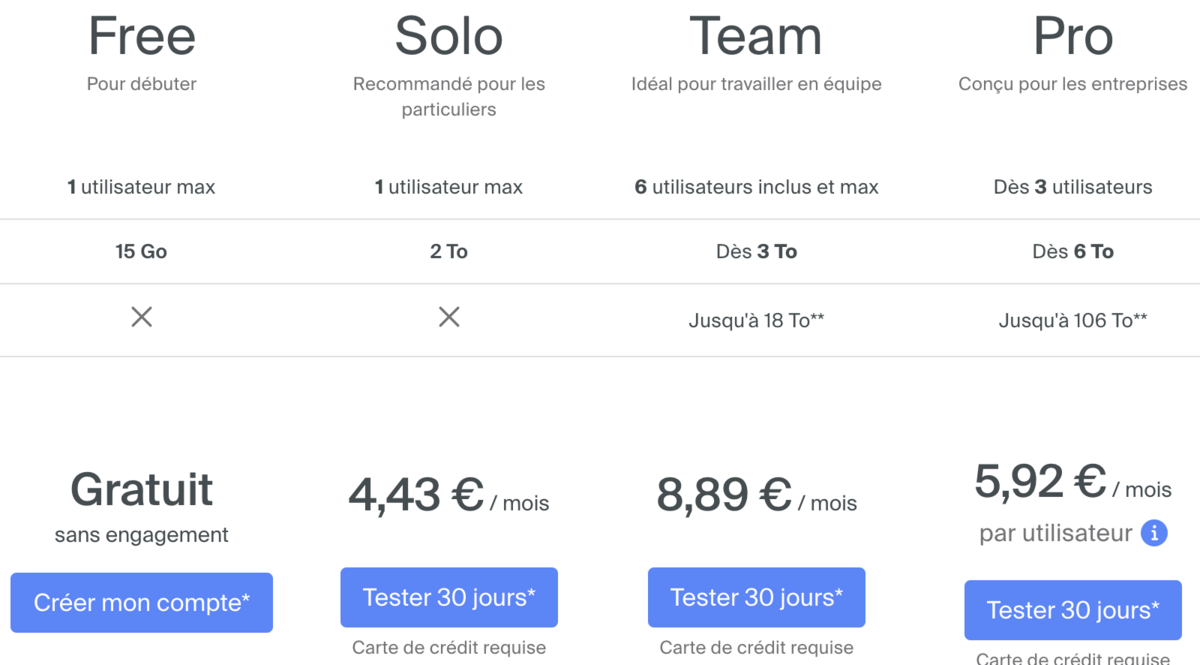Screen dimensions: 1200x665
Task: Click Créer mon compte button
Action: pos(142,603)
